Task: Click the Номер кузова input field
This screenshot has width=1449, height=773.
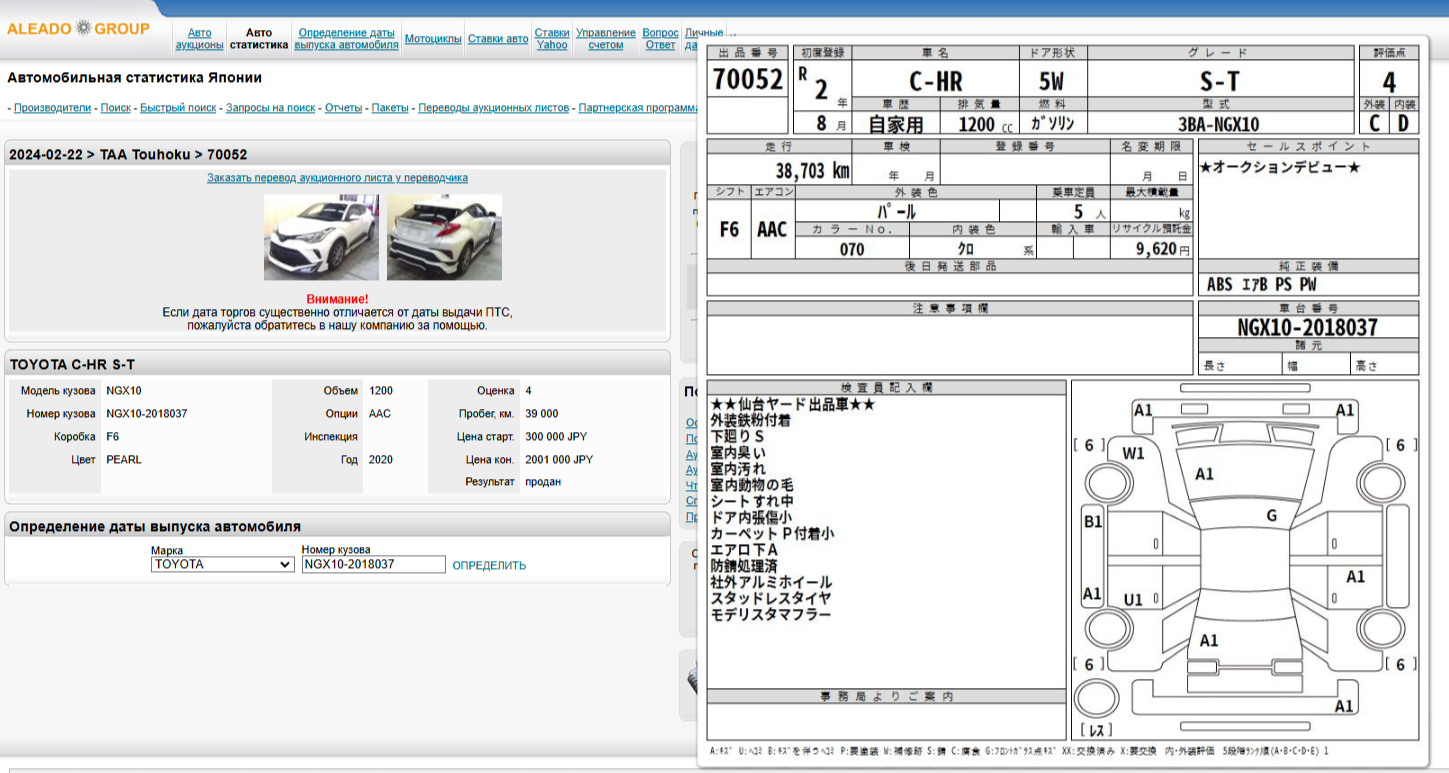Action: 373,564
